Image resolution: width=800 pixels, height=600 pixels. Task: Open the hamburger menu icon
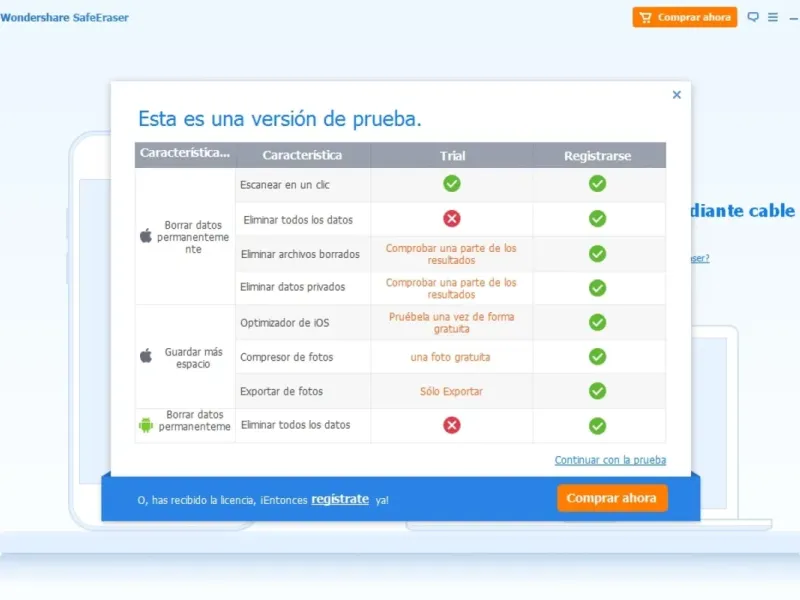773,17
